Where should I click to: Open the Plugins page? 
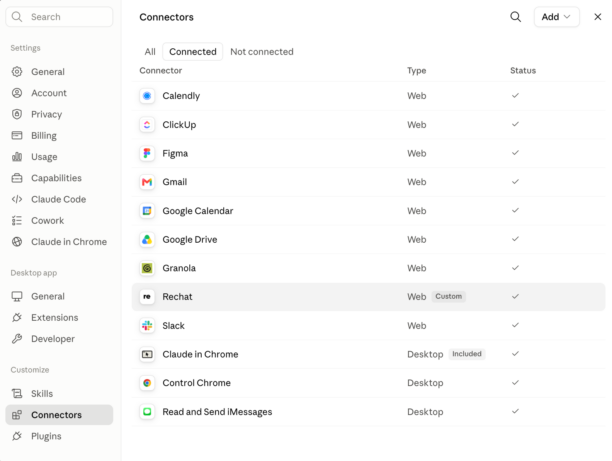(x=59, y=436)
